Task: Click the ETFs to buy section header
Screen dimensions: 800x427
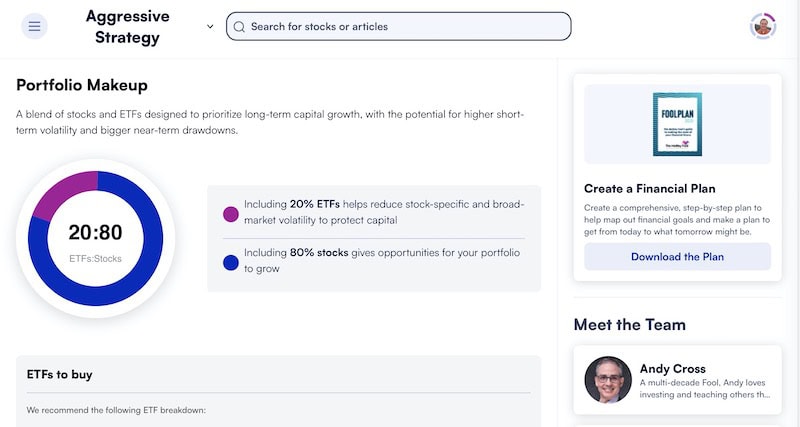Action: tap(59, 374)
